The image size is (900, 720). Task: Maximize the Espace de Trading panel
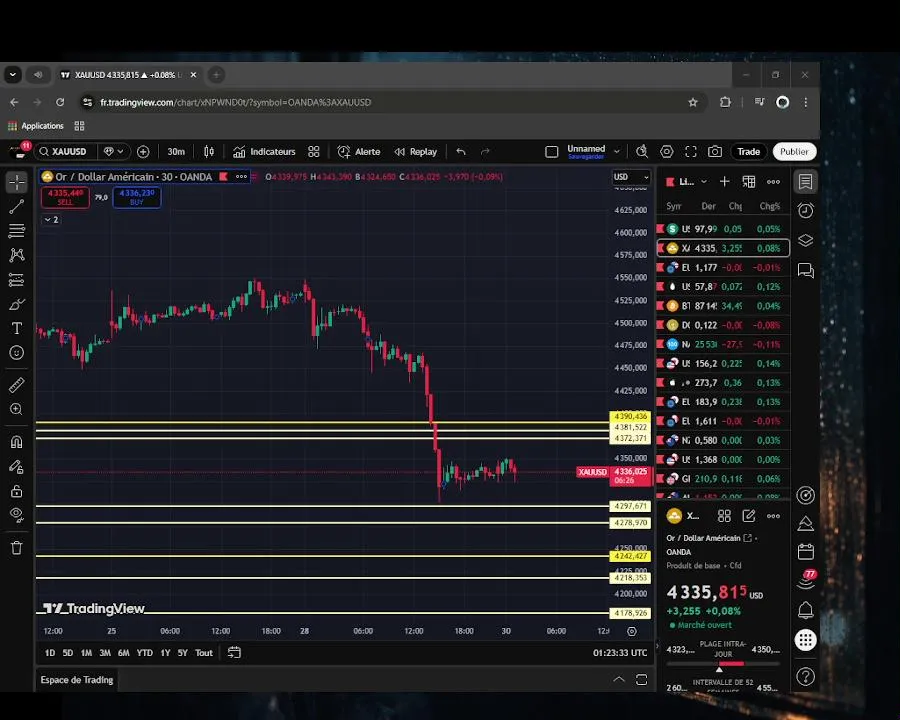642,680
